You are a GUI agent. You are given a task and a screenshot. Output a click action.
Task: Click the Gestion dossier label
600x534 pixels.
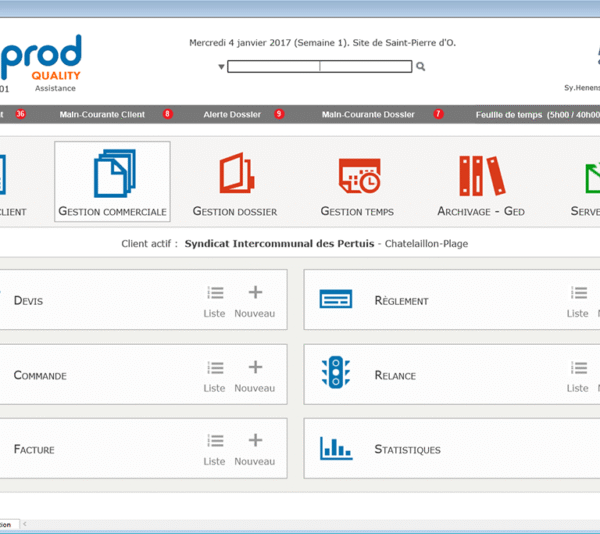235,212
